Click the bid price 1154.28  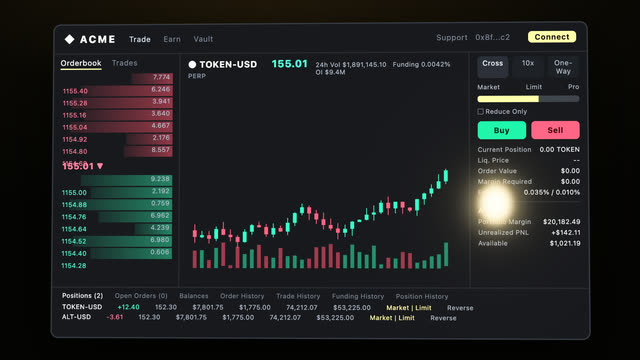tap(74, 266)
